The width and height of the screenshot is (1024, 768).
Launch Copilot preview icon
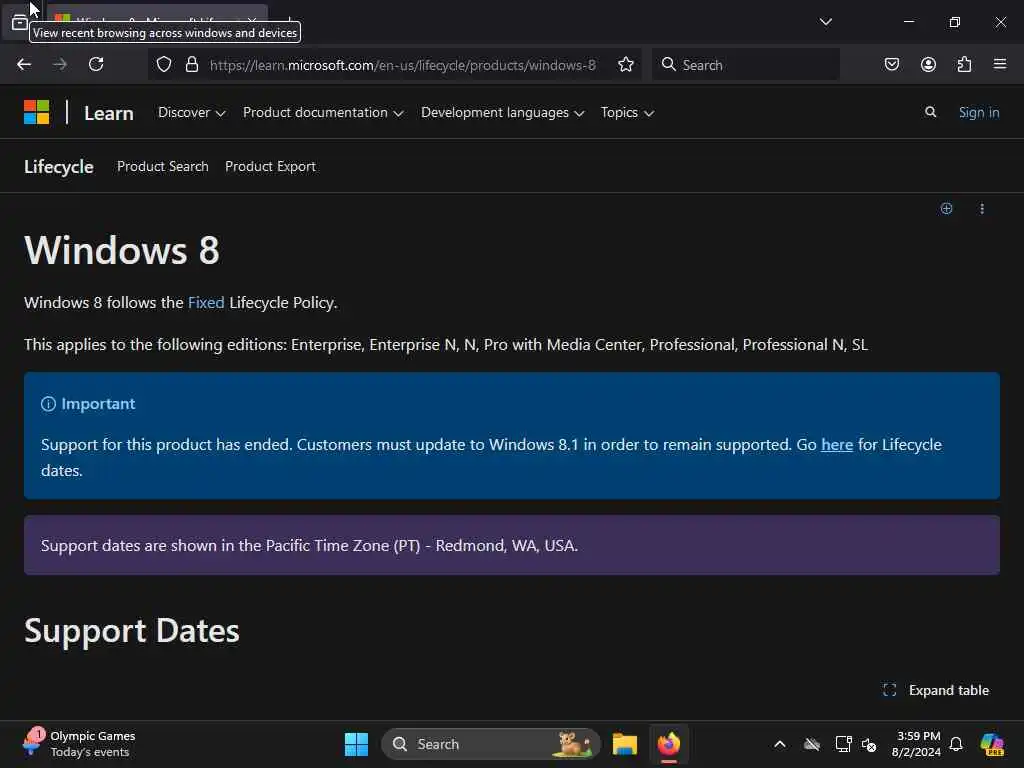pos(992,744)
